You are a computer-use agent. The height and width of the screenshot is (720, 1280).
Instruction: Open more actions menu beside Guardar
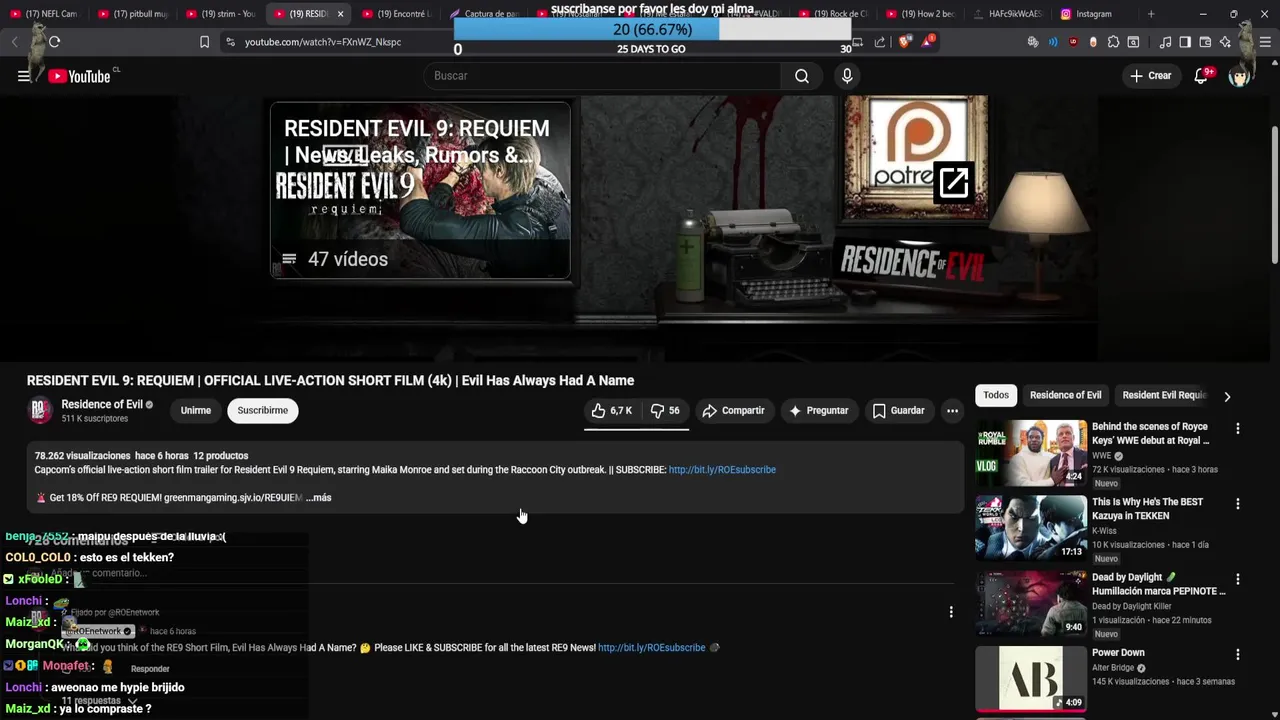coord(952,411)
